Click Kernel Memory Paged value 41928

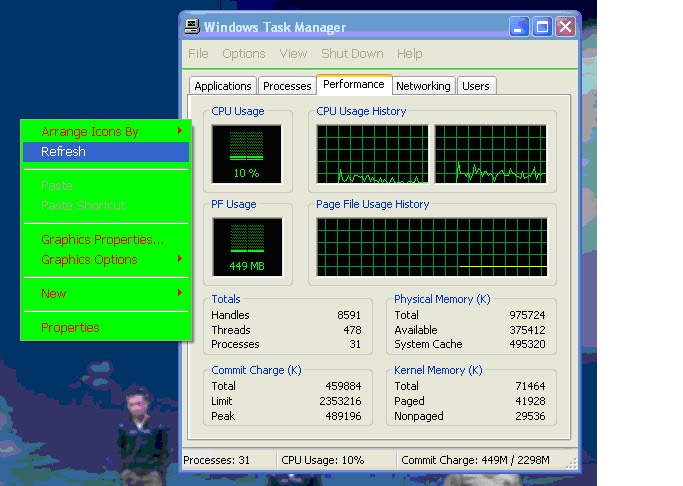click(530, 401)
